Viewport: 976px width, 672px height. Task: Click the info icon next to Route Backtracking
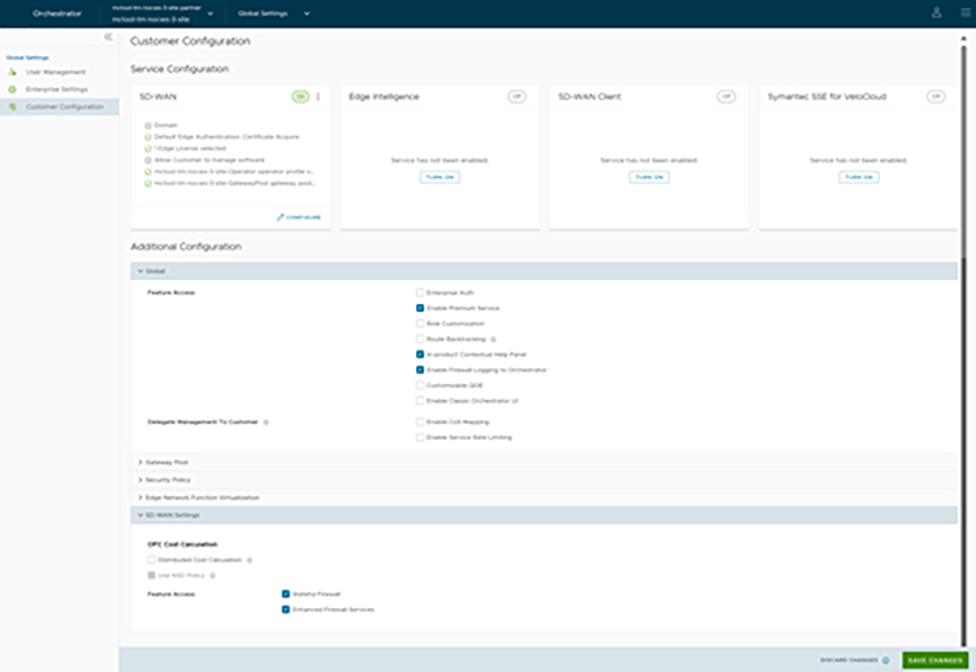pos(493,339)
